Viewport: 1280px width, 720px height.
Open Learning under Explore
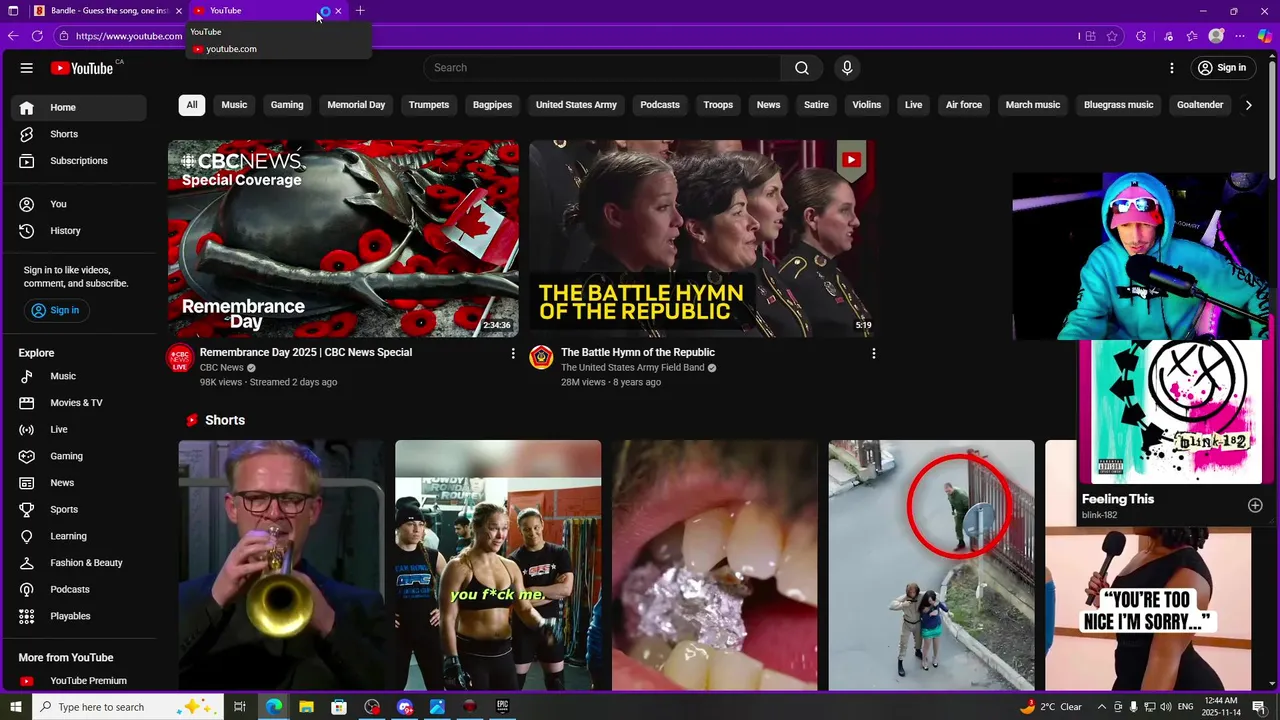point(78,536)
